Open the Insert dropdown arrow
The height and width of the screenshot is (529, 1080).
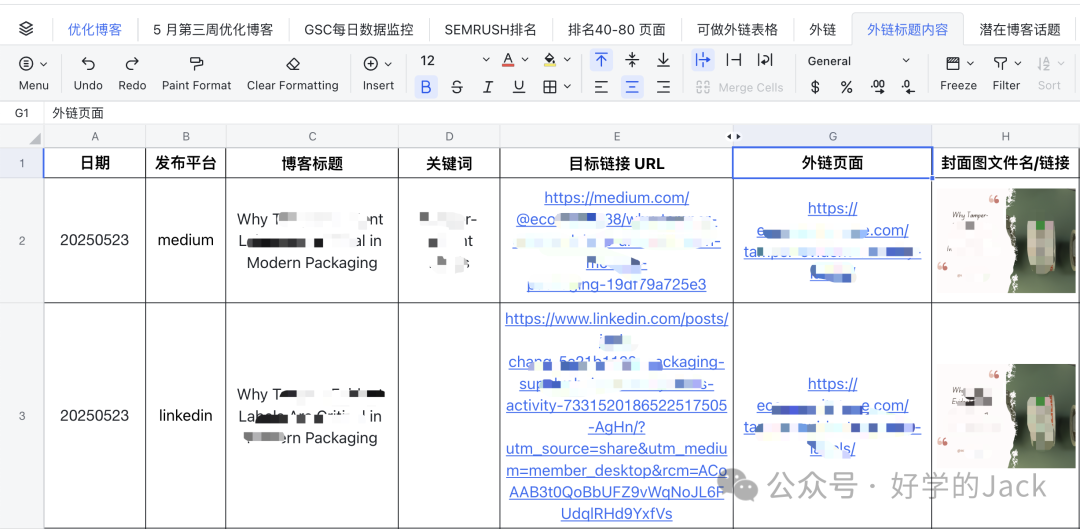(388, 64)
